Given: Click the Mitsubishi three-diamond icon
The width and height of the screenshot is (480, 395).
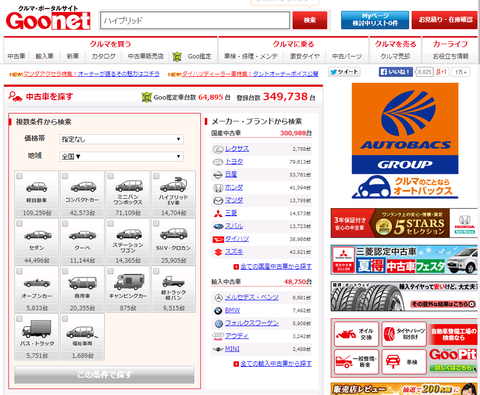Looking at the screenshot, I should coord(218,213).
